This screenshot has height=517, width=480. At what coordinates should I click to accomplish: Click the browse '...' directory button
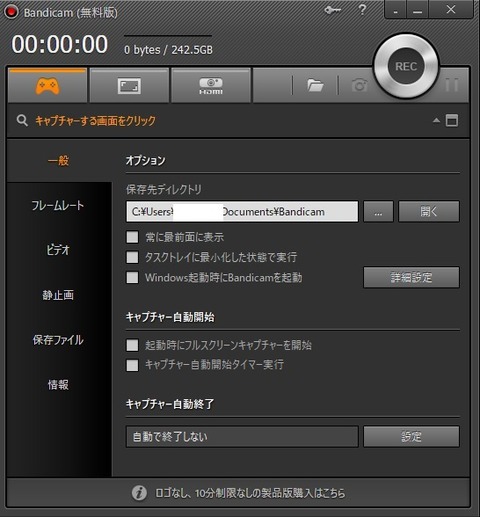pyautogui.click(x=378, y=211)
